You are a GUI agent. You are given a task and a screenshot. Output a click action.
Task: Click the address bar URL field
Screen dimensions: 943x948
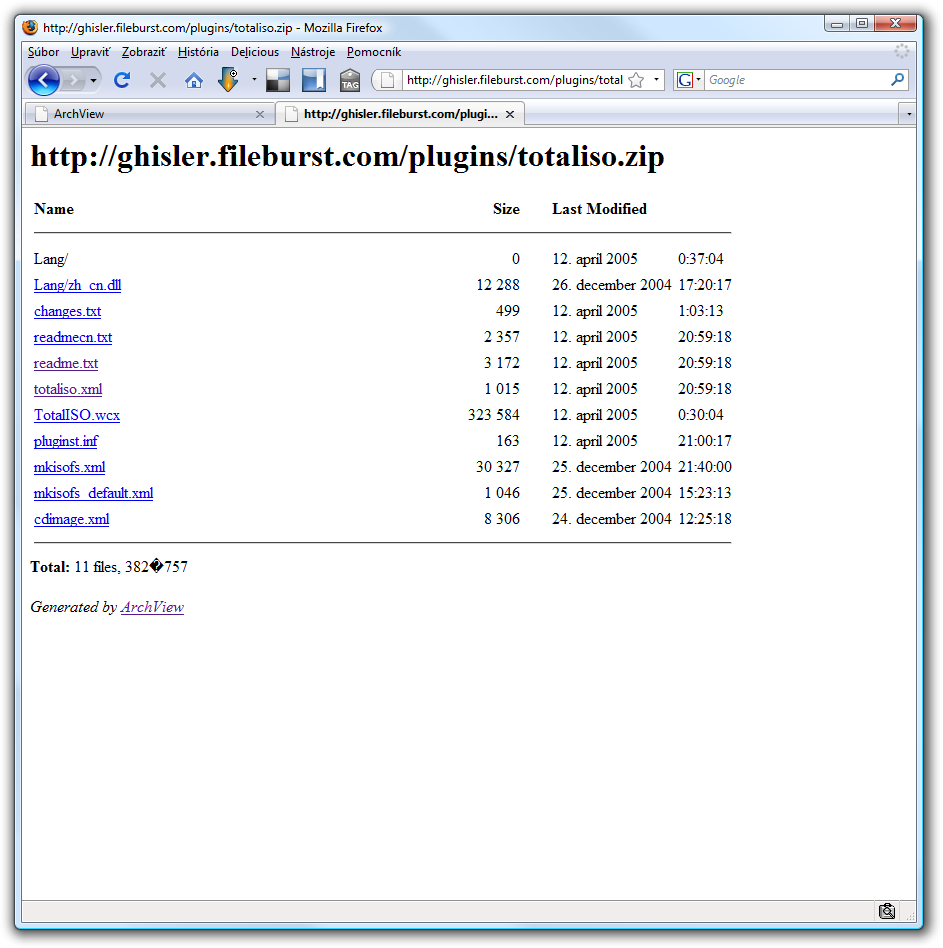pyautogui.click(x=514, y=80)
